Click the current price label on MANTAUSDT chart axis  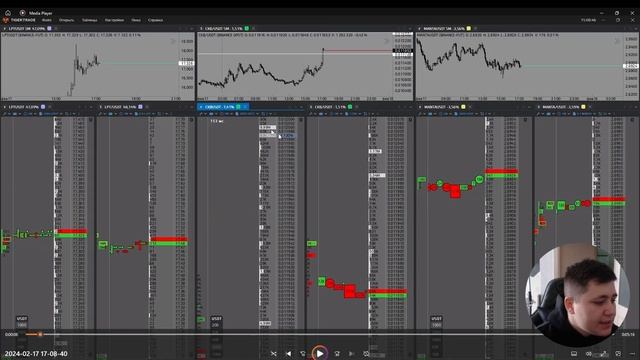pos(631,66)
